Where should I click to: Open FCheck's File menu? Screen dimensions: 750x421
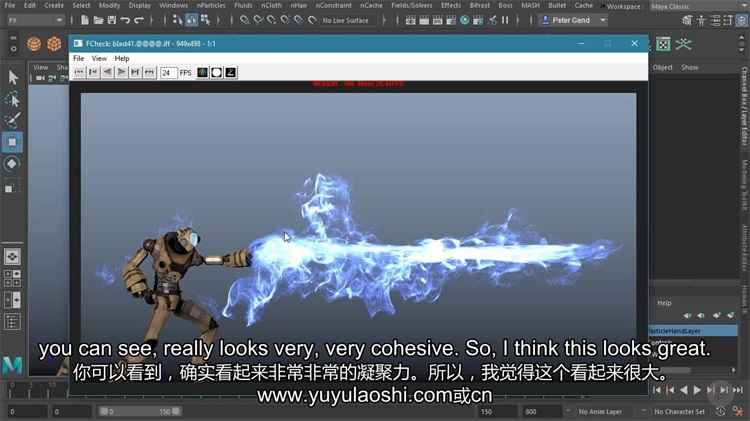point(78,58)
